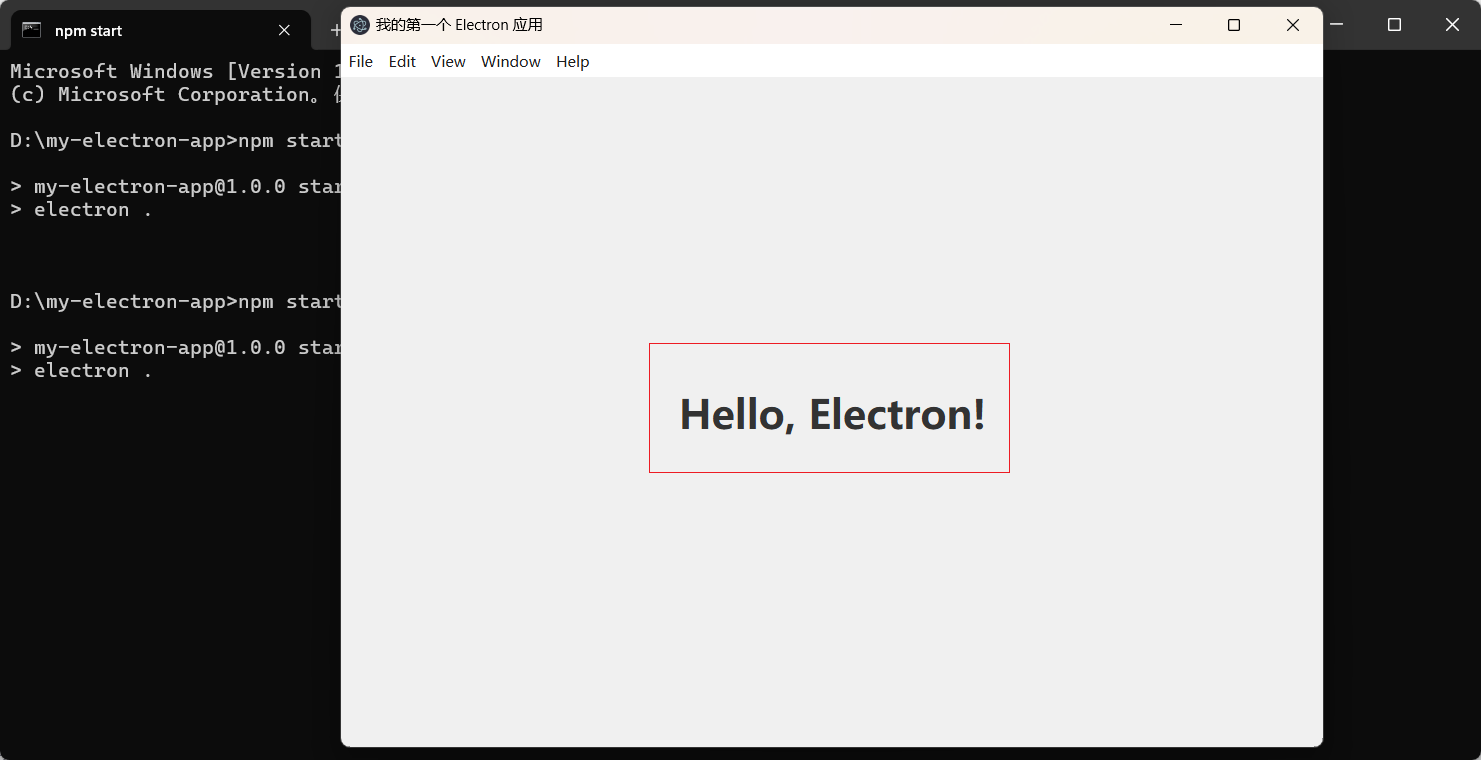The image size is (1481, 760).
Task: Open the File menu in Electron app
Action: [x=361, y=62]
